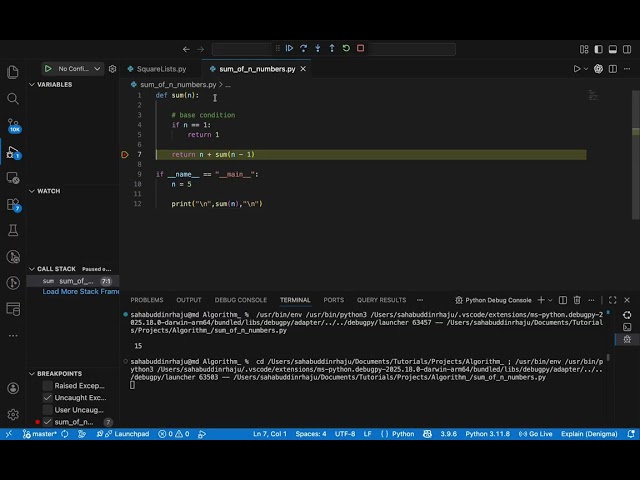Screen dimensions: 640x480
Task: Open the QUERY RESULTS panel tab
Action: 381,300
